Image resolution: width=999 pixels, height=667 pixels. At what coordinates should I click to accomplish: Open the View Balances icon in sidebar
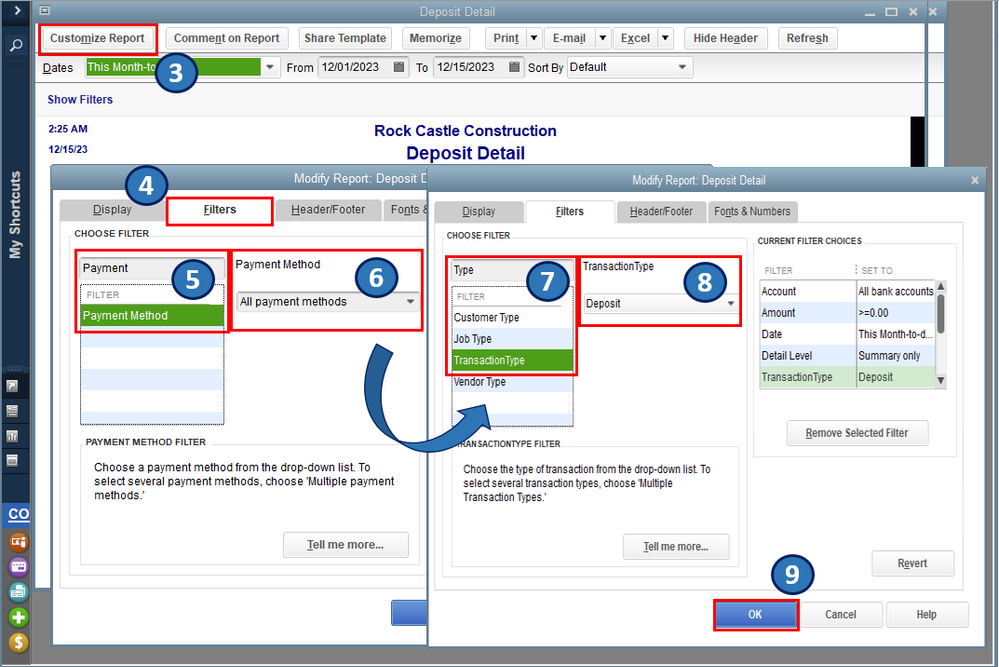(x=12, y=411)
